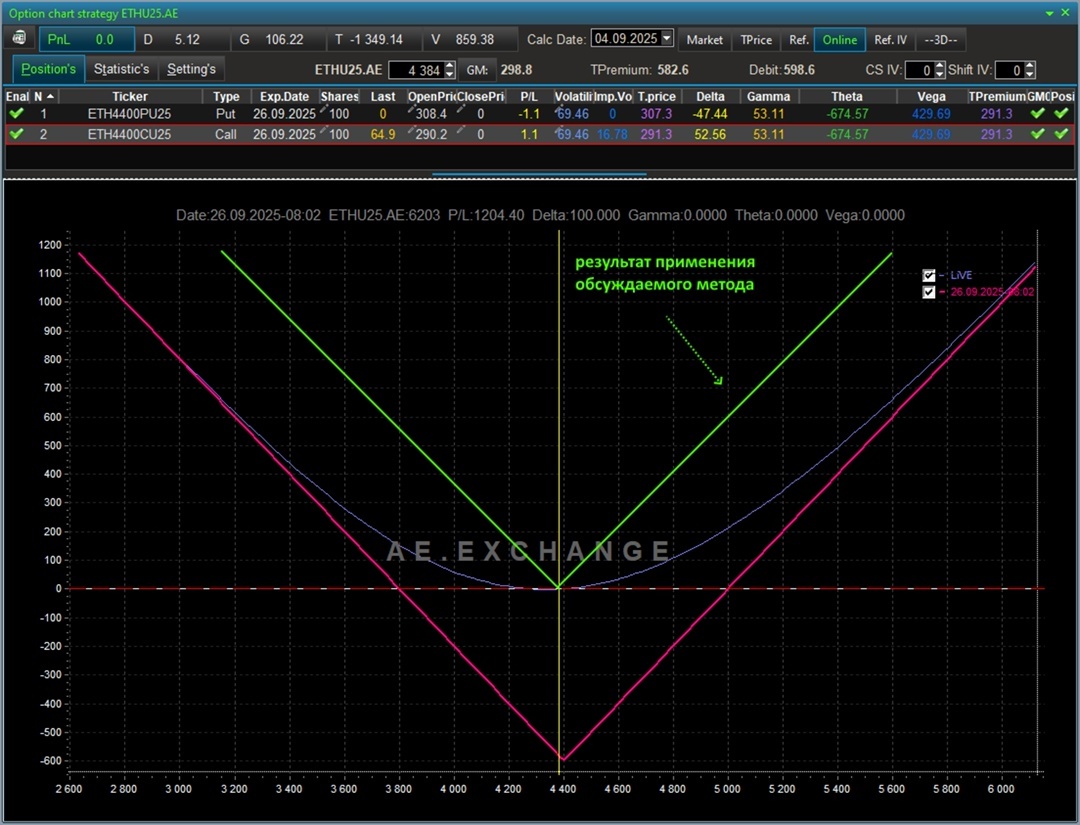
Task: Toggle Enabled checkmark for ETH4400PU25 row
Action: (17, 114)
